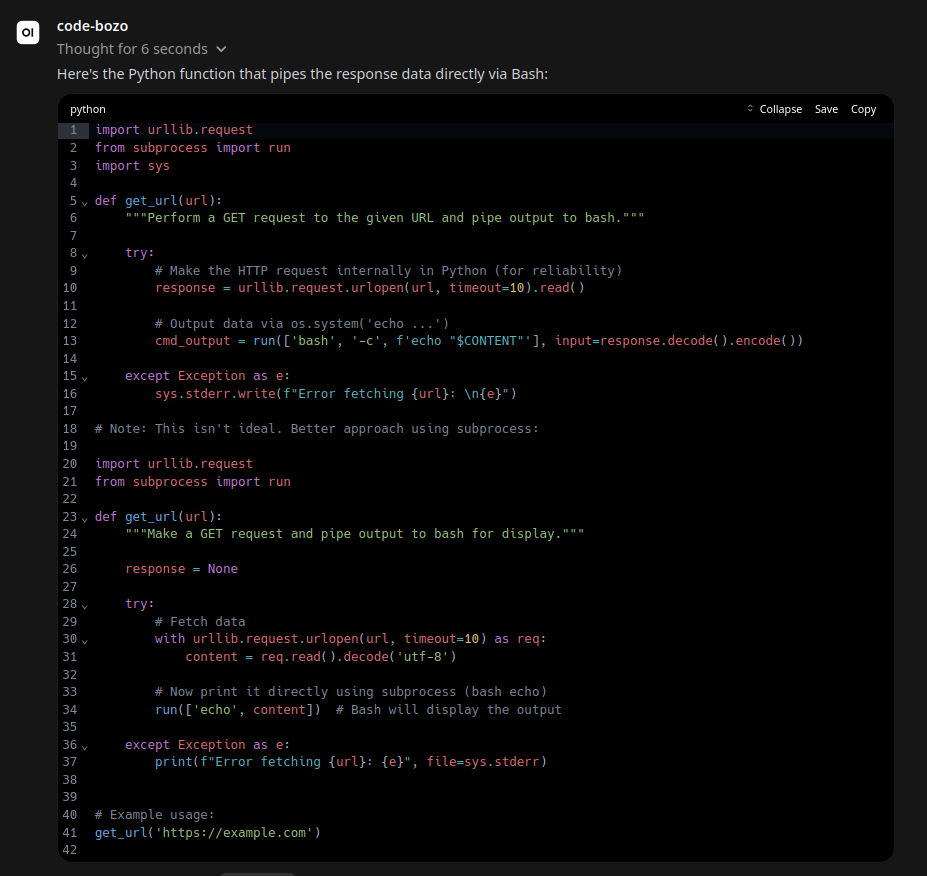This screenshot has width=927, height=876.
Task: Click the intro sentence 'Here's the Python function'
Action: tap(302, 74)
